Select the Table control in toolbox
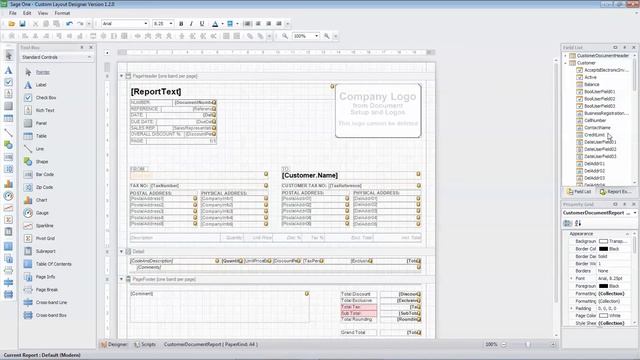Image resolution: width=640 pixels, height=360 pixels. pyautogui.click(x=41, y=136)
